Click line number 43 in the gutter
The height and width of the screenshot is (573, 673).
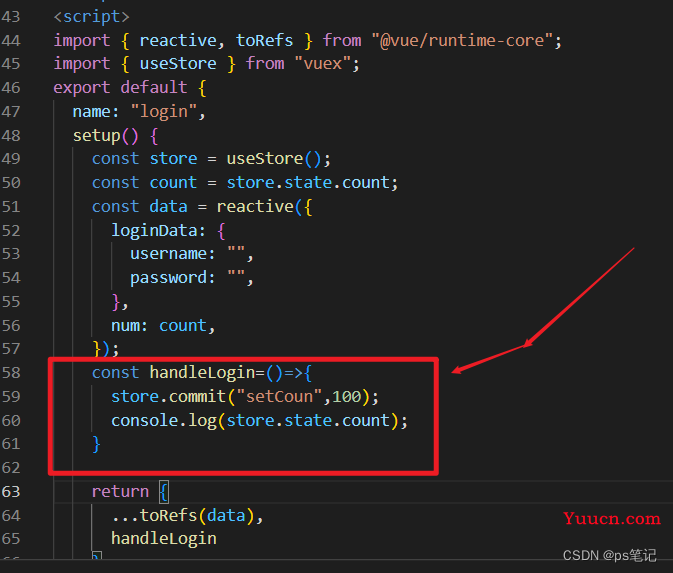pos(11,17)
